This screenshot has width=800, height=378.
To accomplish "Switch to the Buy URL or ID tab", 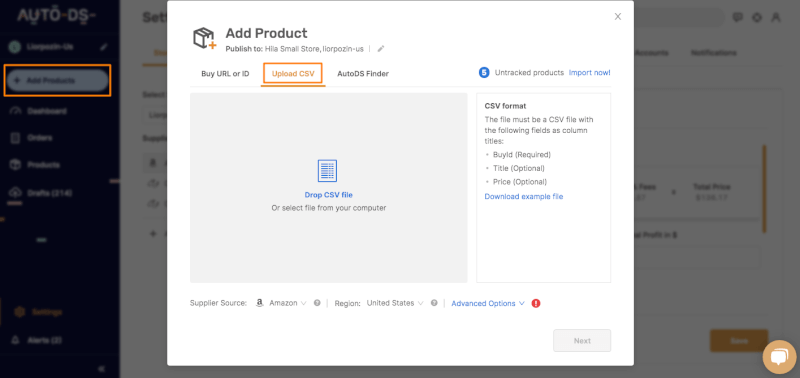I will 225,73.
